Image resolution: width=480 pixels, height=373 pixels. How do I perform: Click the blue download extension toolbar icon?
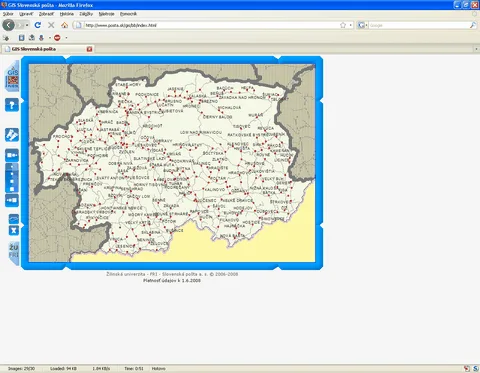(x=41, y=38)
